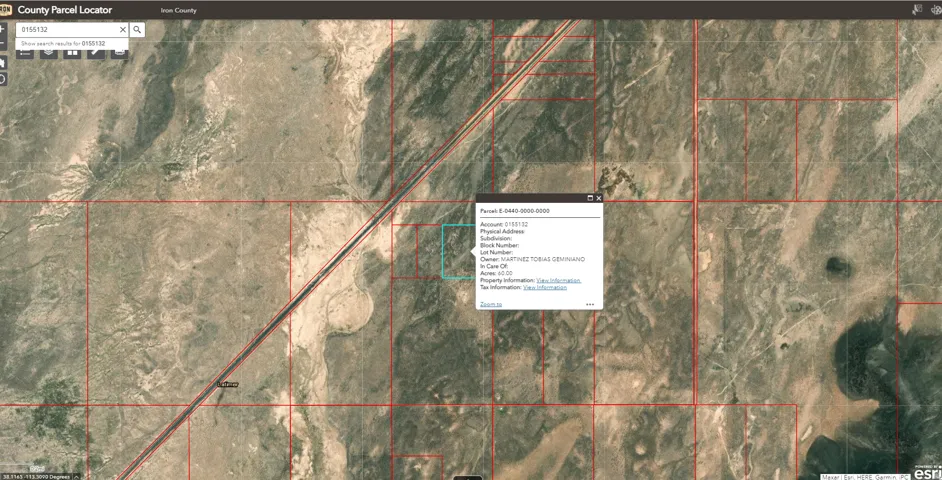Click the cyan highlighted parcel outline
This screenshot has height=480, width=942.
click(x=458, y=251)
